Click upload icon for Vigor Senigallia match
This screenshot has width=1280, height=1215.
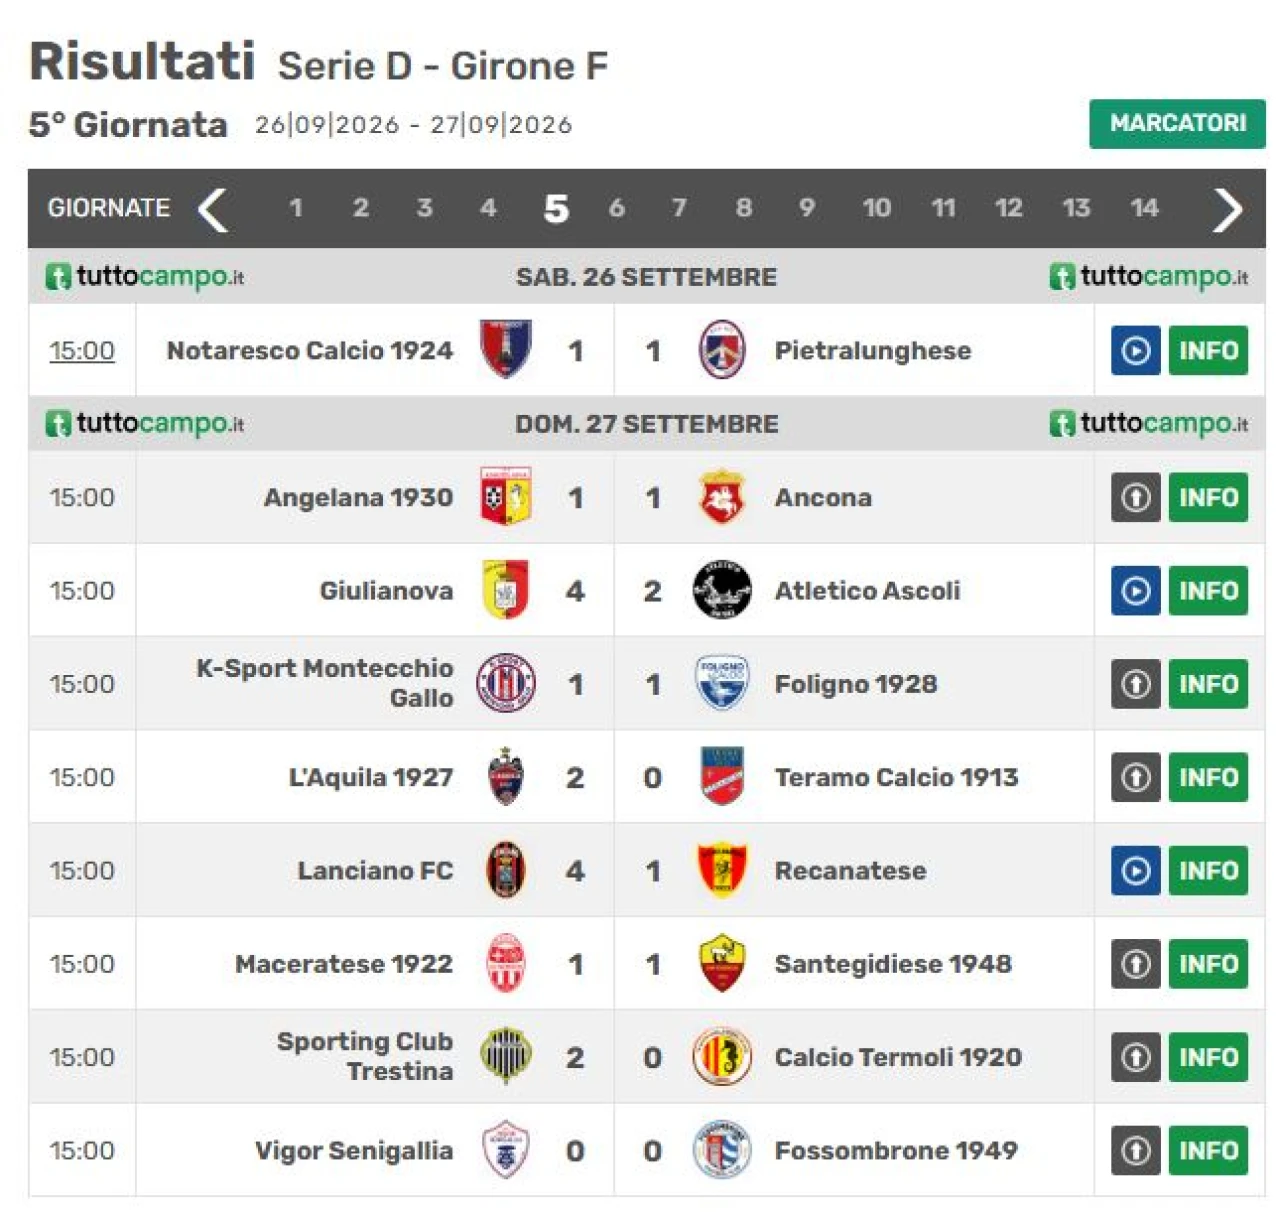pos(1135,1150)
